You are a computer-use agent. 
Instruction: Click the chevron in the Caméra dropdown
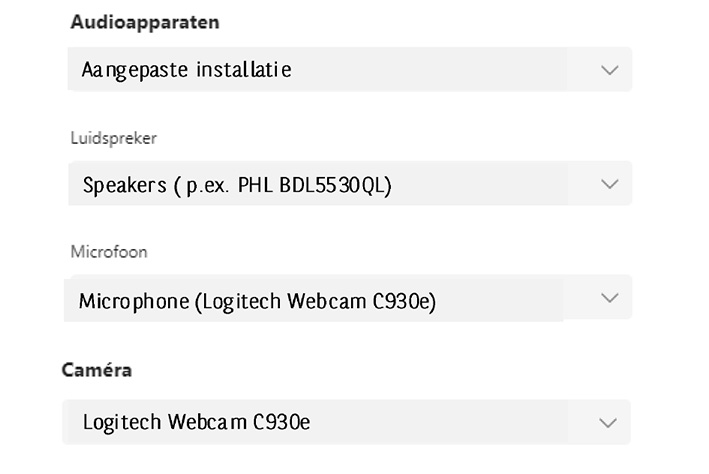pos(609,422)
